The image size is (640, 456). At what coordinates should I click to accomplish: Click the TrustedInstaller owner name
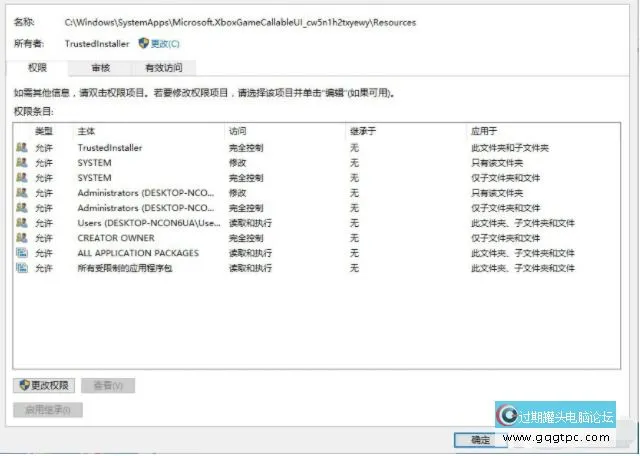coord(97,44)
